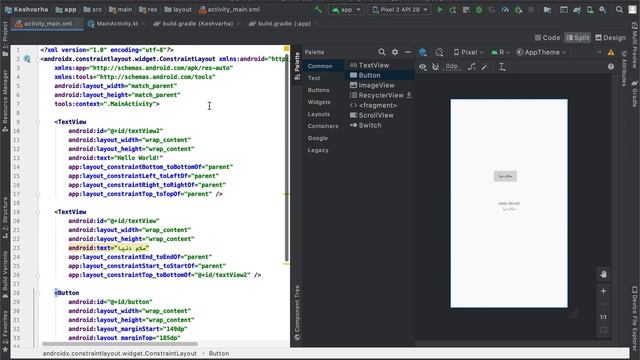Select Buttons palette category

318,90
